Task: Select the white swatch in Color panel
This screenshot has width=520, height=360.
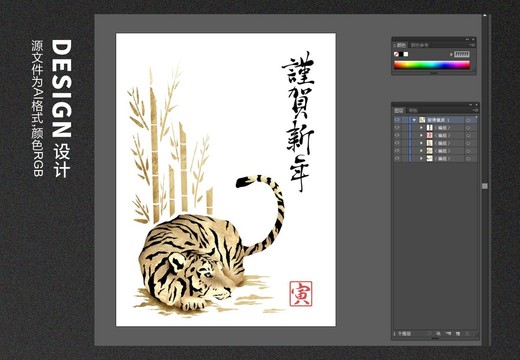Action: click(406, 54)
